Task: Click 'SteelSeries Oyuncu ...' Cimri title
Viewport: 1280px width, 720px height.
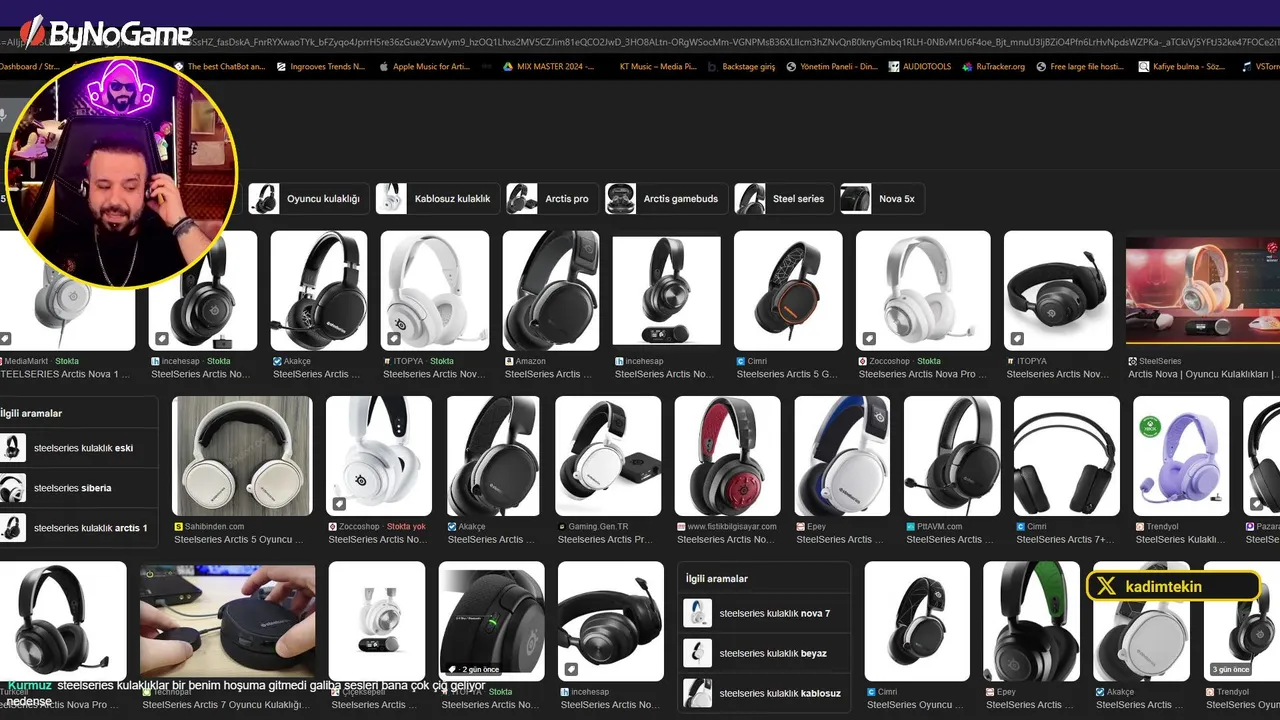Action: pos(915,704)
